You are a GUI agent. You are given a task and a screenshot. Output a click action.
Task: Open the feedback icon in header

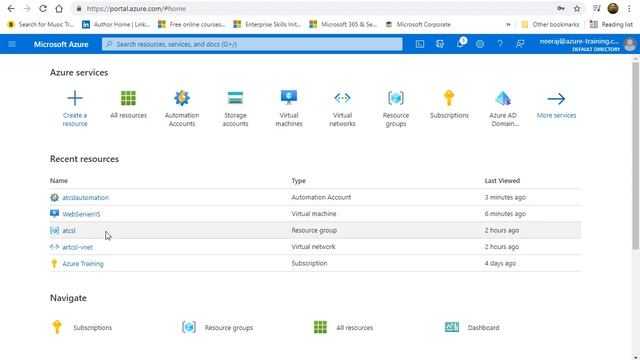click(x=520, y=44)
